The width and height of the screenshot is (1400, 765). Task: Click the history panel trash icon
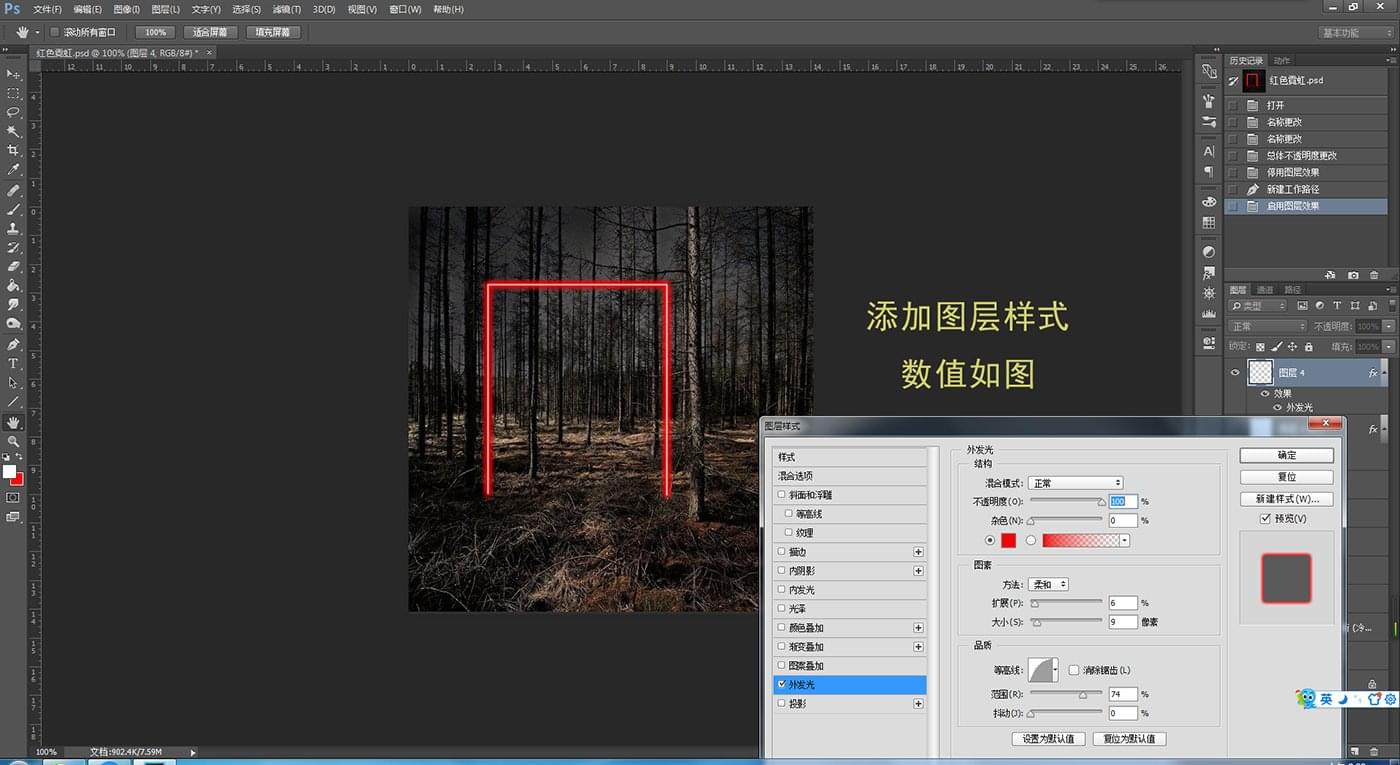tap(1374, 275)
